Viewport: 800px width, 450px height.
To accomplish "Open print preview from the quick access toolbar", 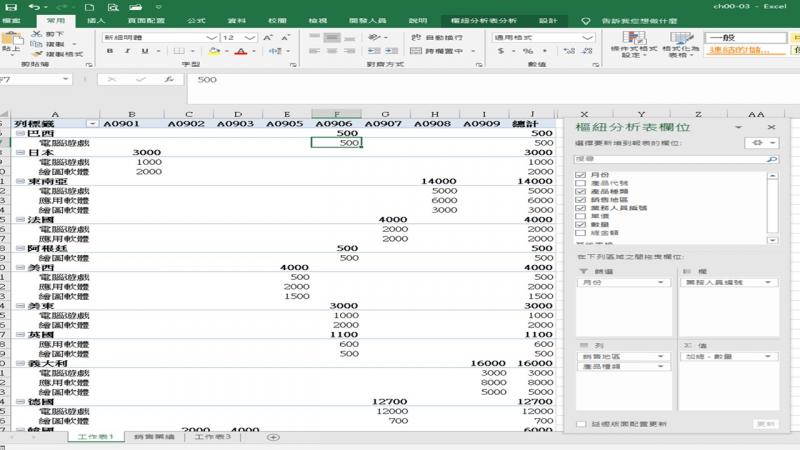I will coord(113,7).
